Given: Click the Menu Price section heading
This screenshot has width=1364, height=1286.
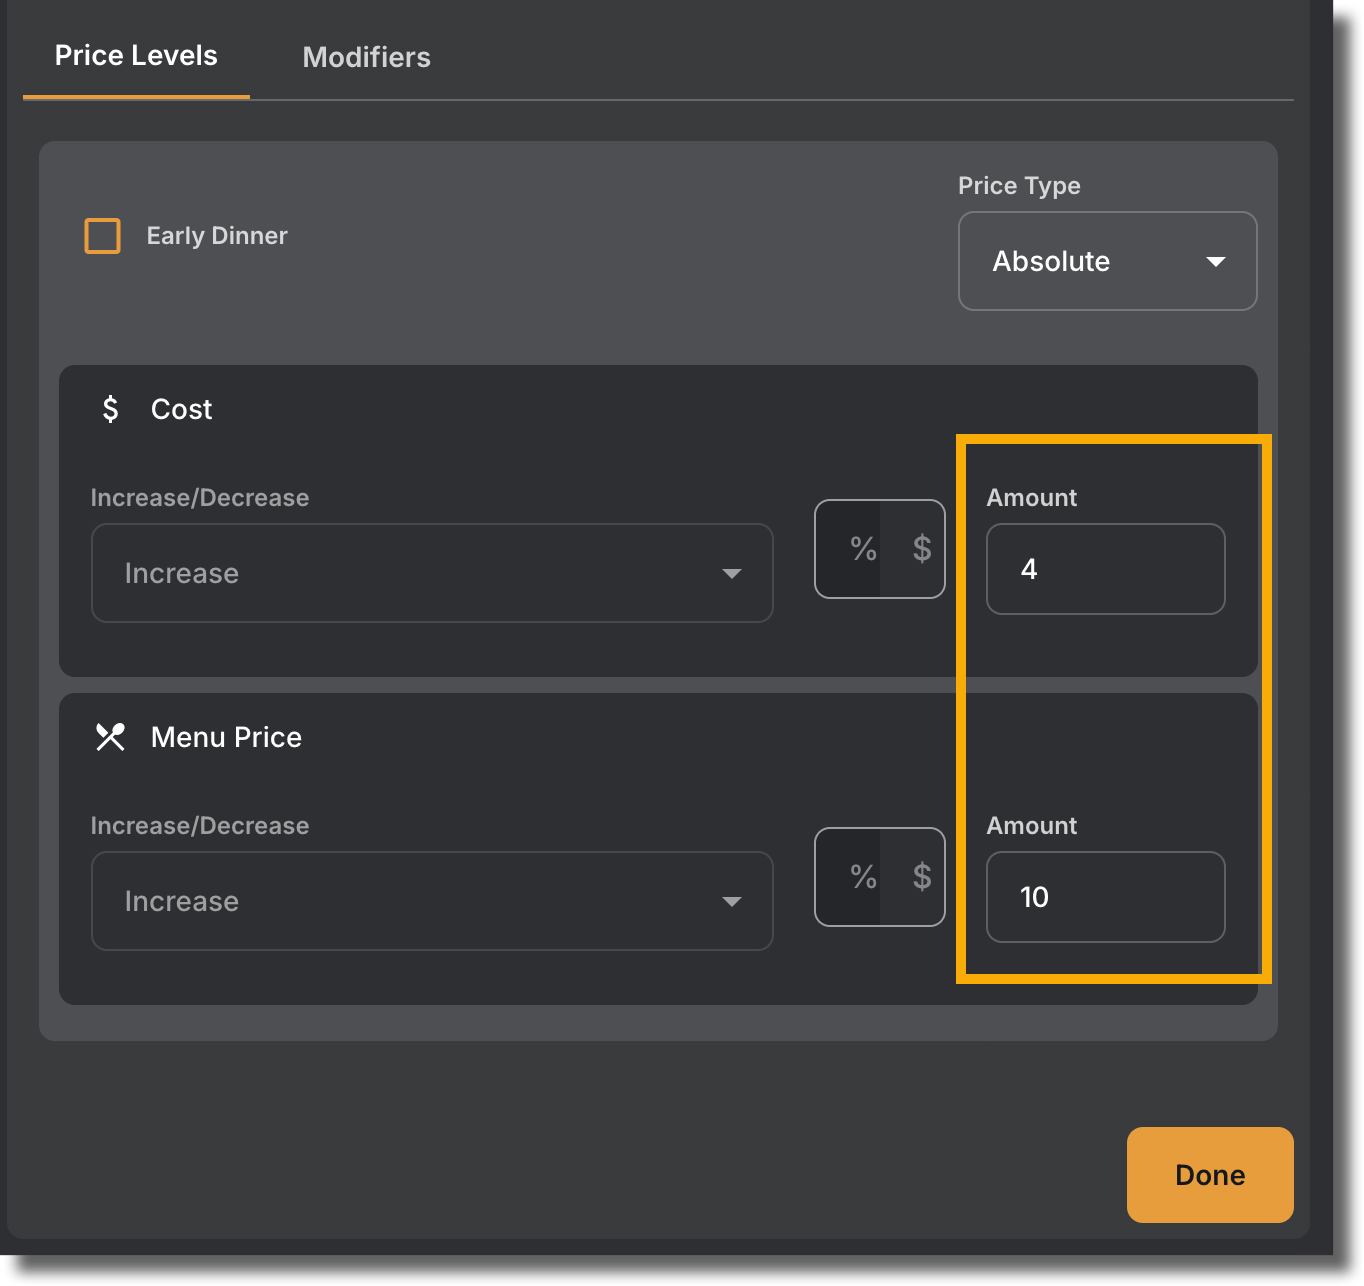Looking at the screenshot, I should pos(226,737).
